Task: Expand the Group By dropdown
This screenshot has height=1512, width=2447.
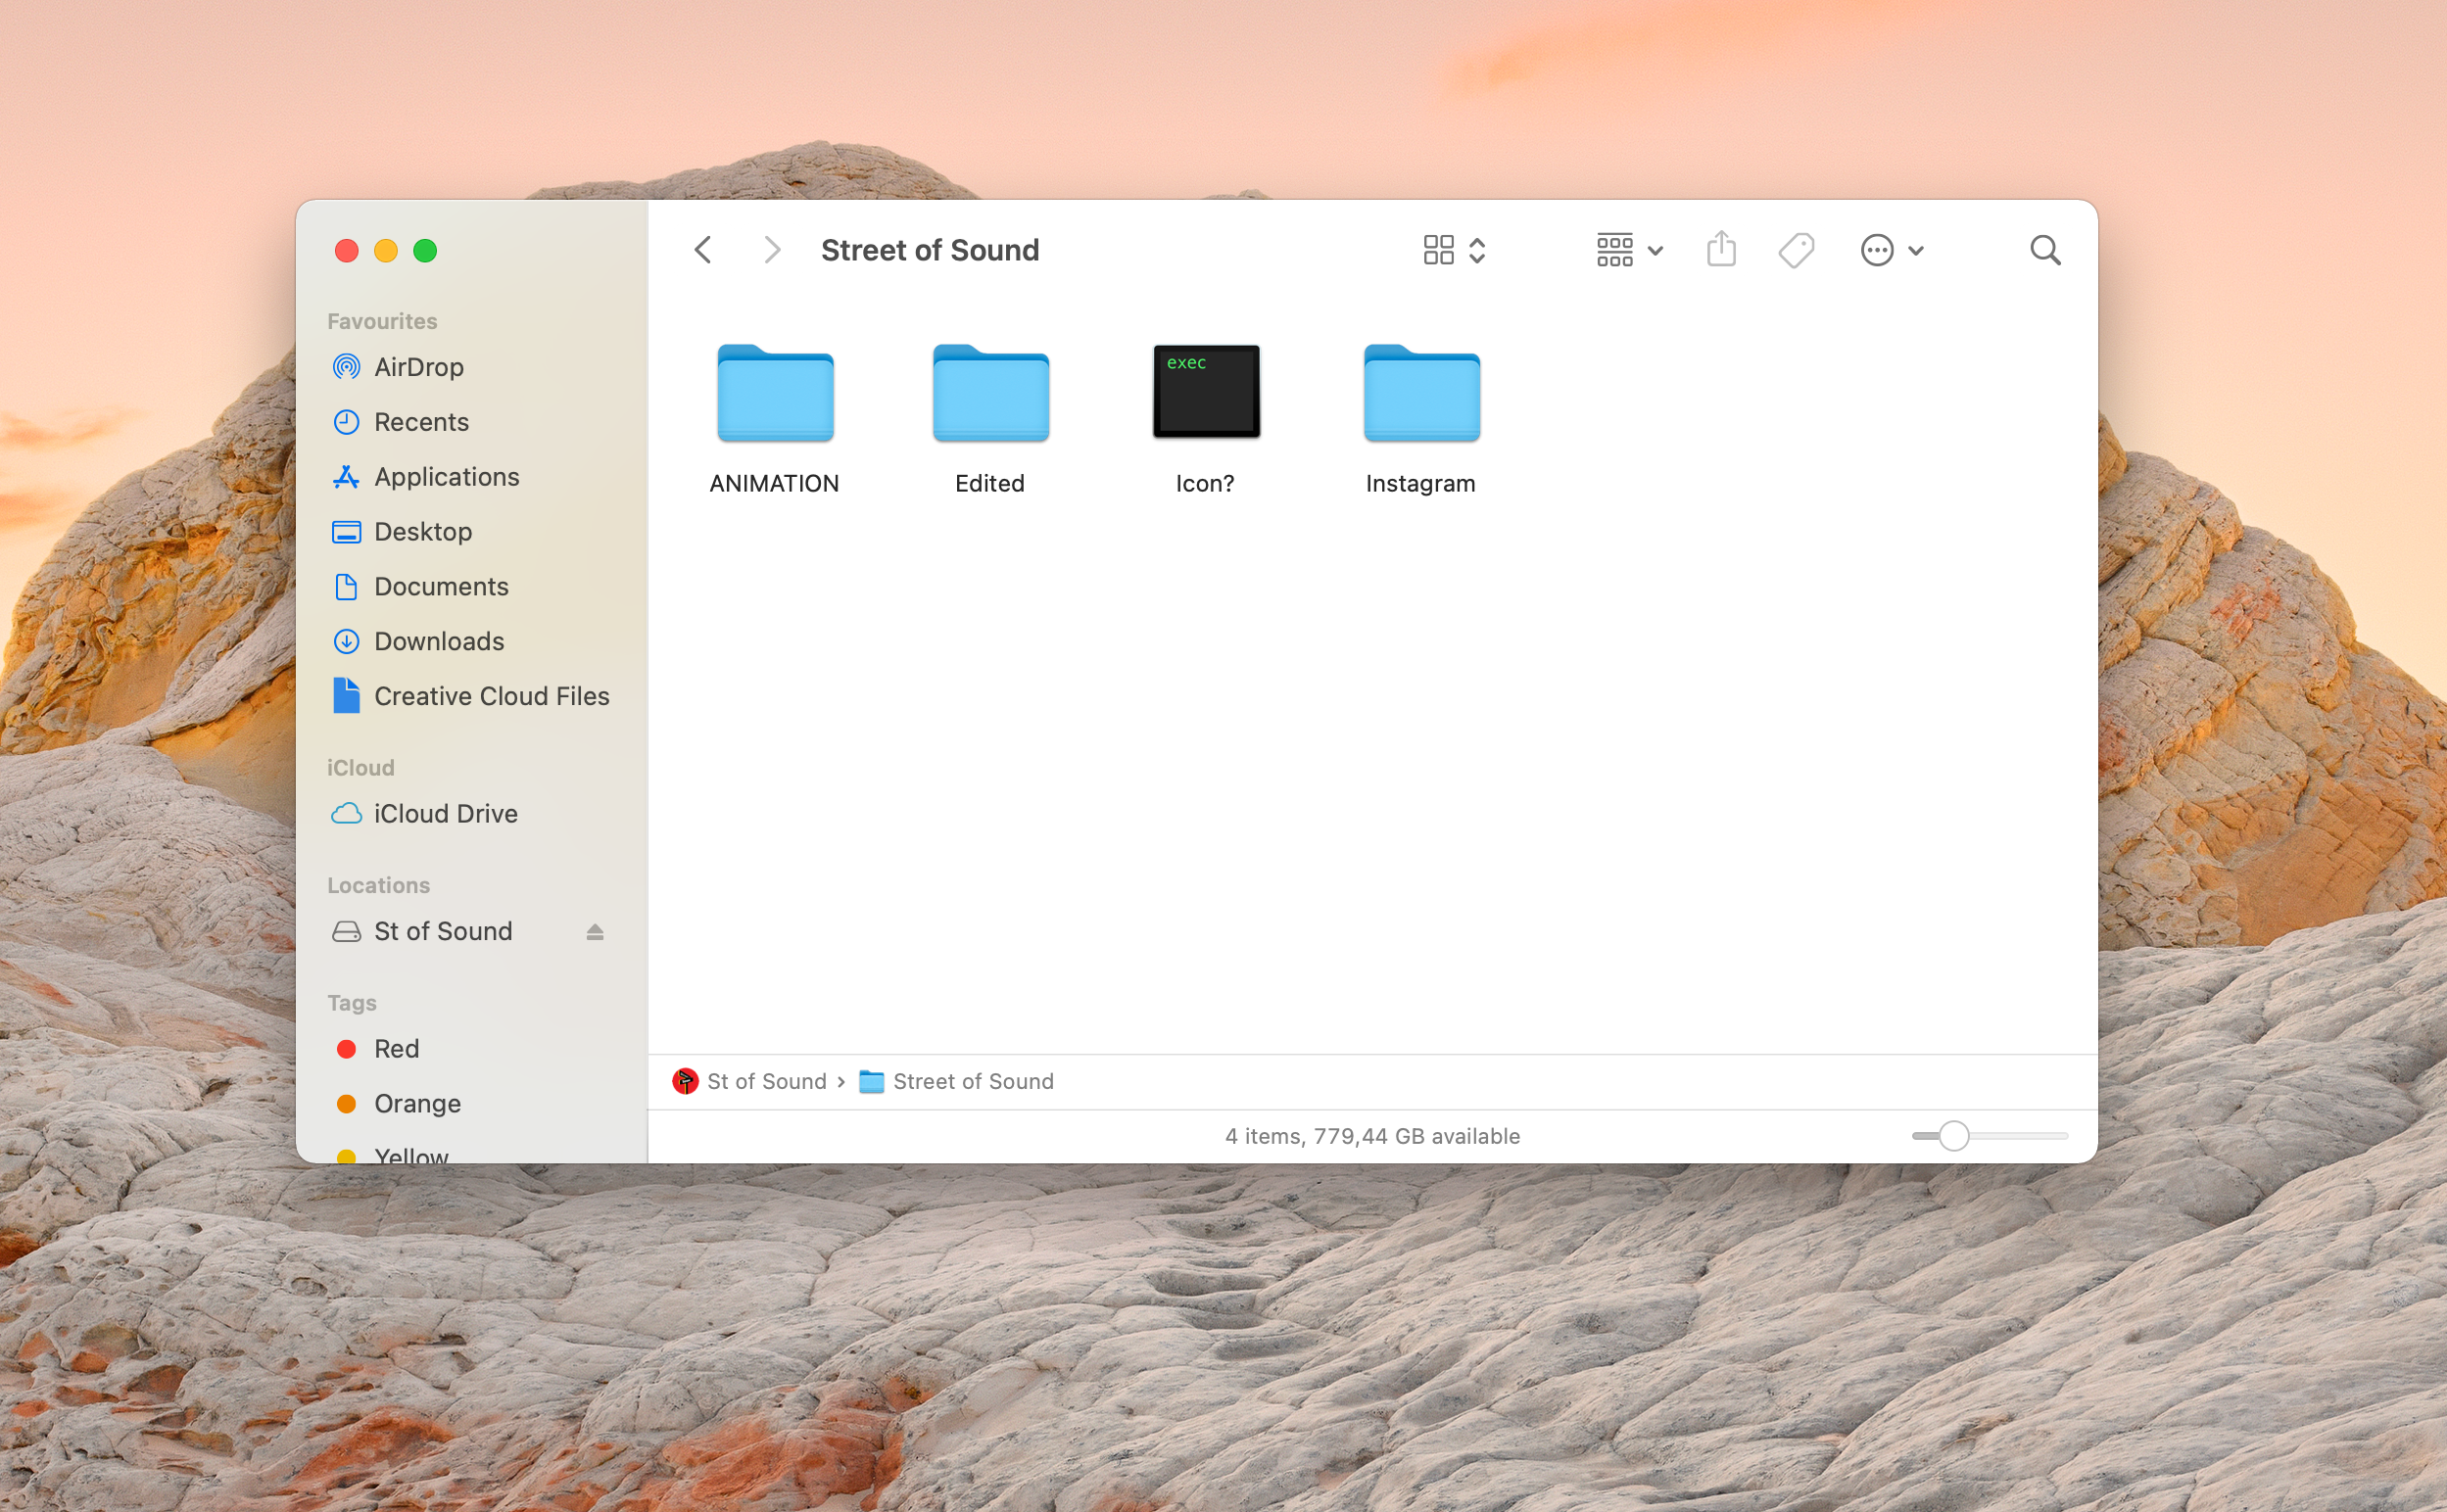Action: tap(1629, 249)
